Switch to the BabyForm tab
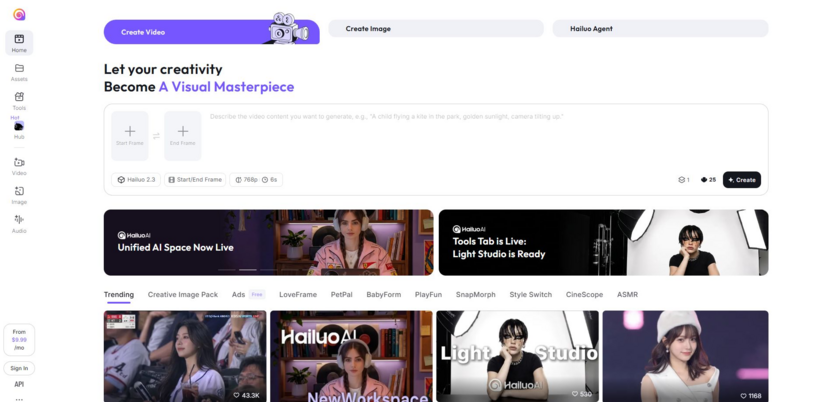Screen dimensions: 832x402 coord(384,295)
